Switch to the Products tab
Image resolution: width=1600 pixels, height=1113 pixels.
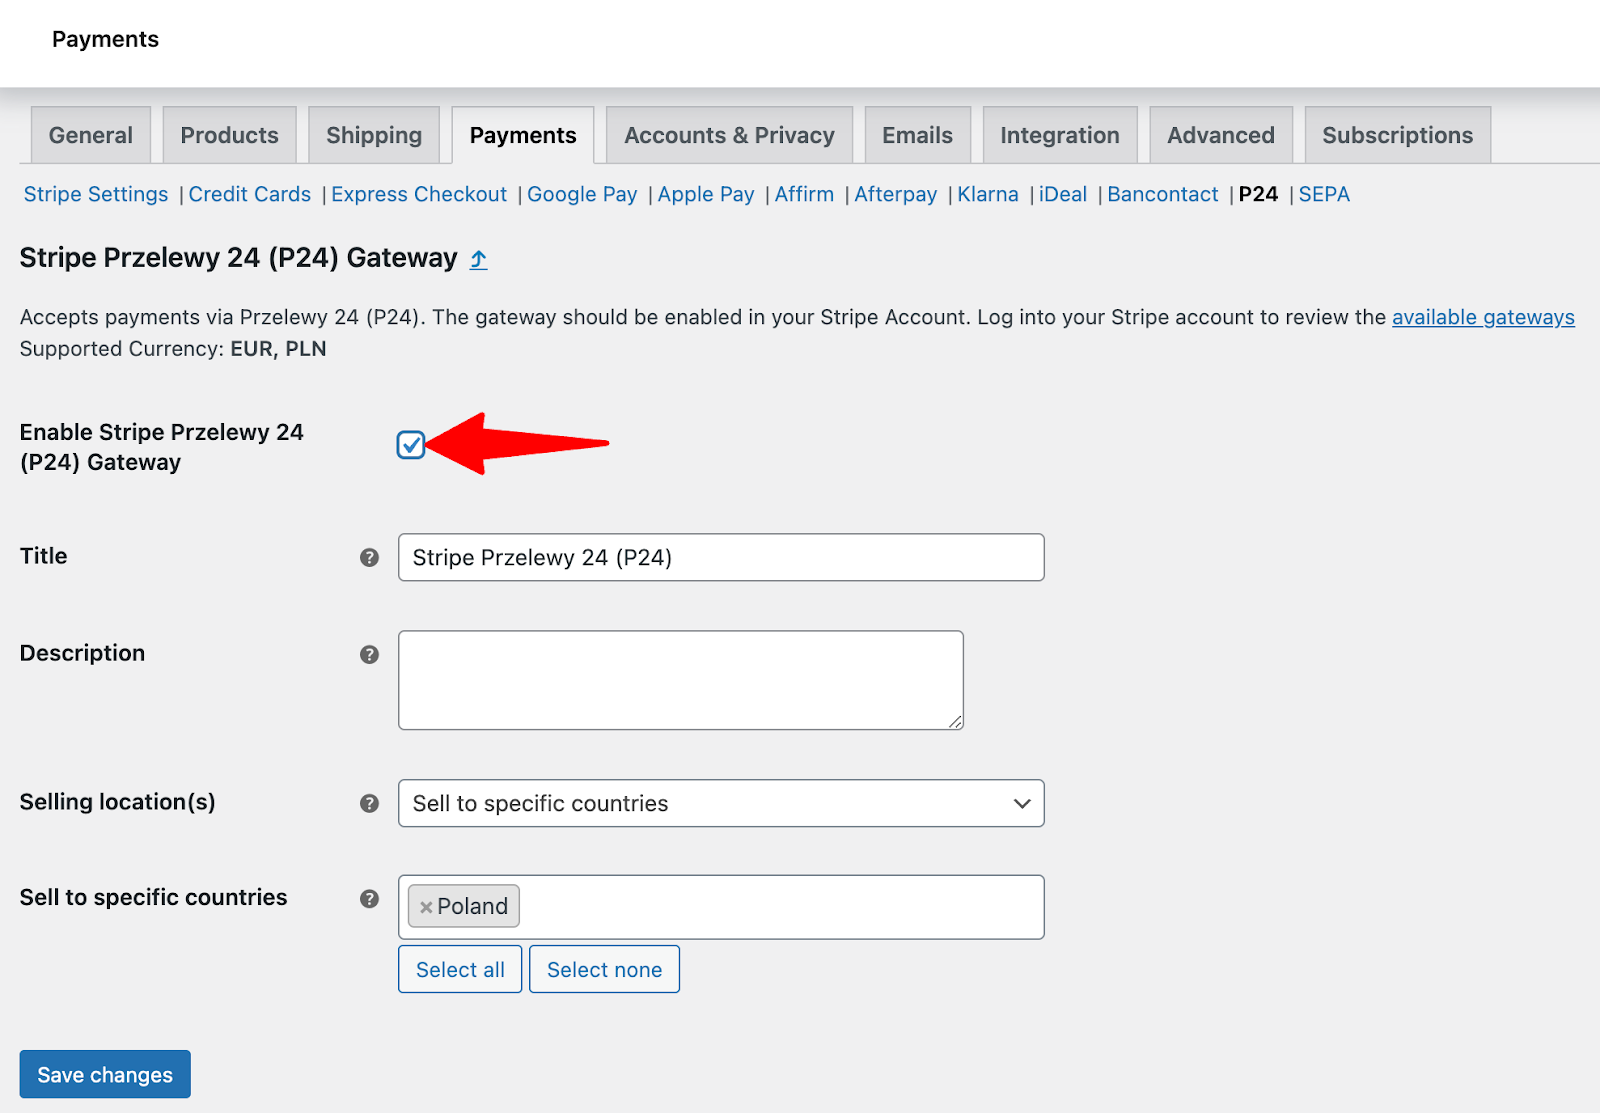pyautogui.click(x=230, y=135)
